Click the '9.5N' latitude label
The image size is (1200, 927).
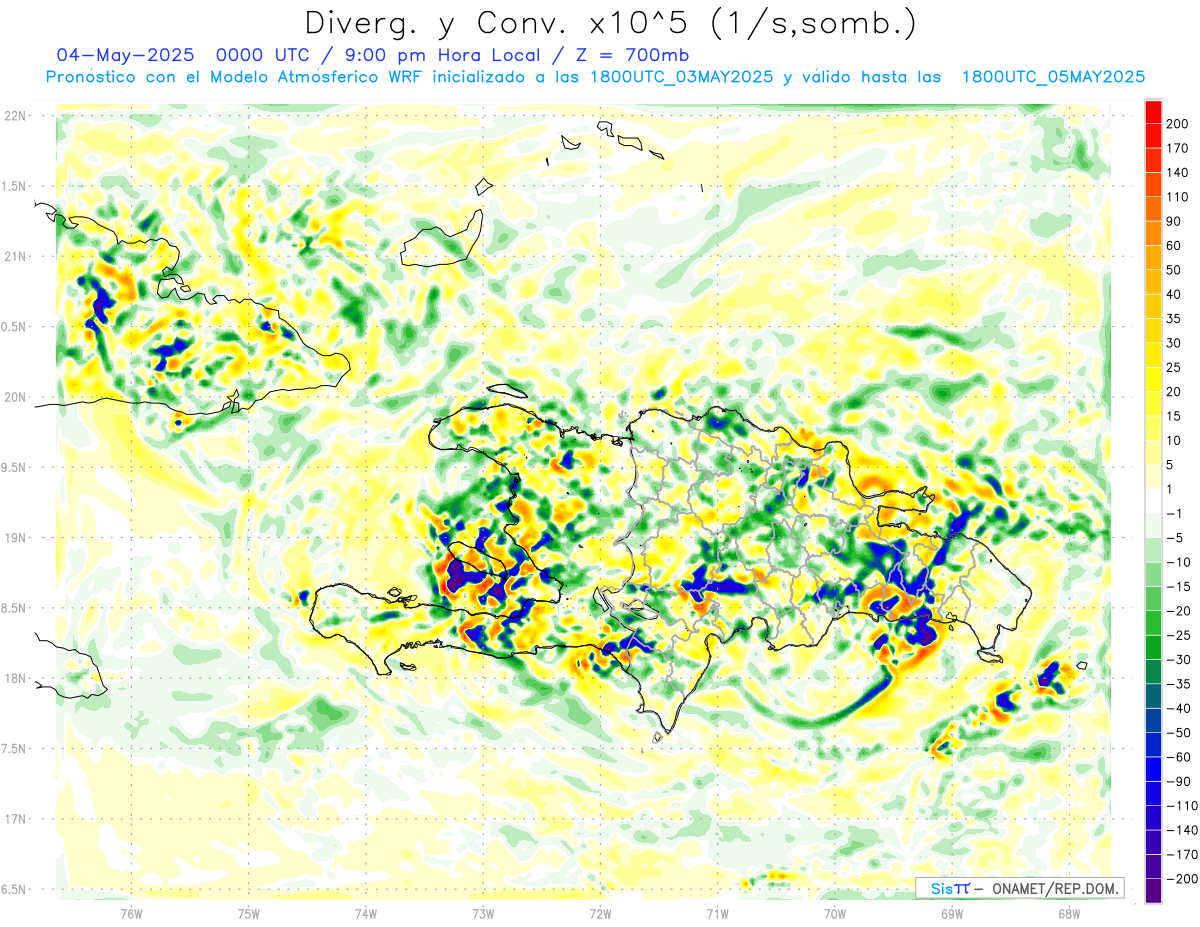[x=13, y=467]
